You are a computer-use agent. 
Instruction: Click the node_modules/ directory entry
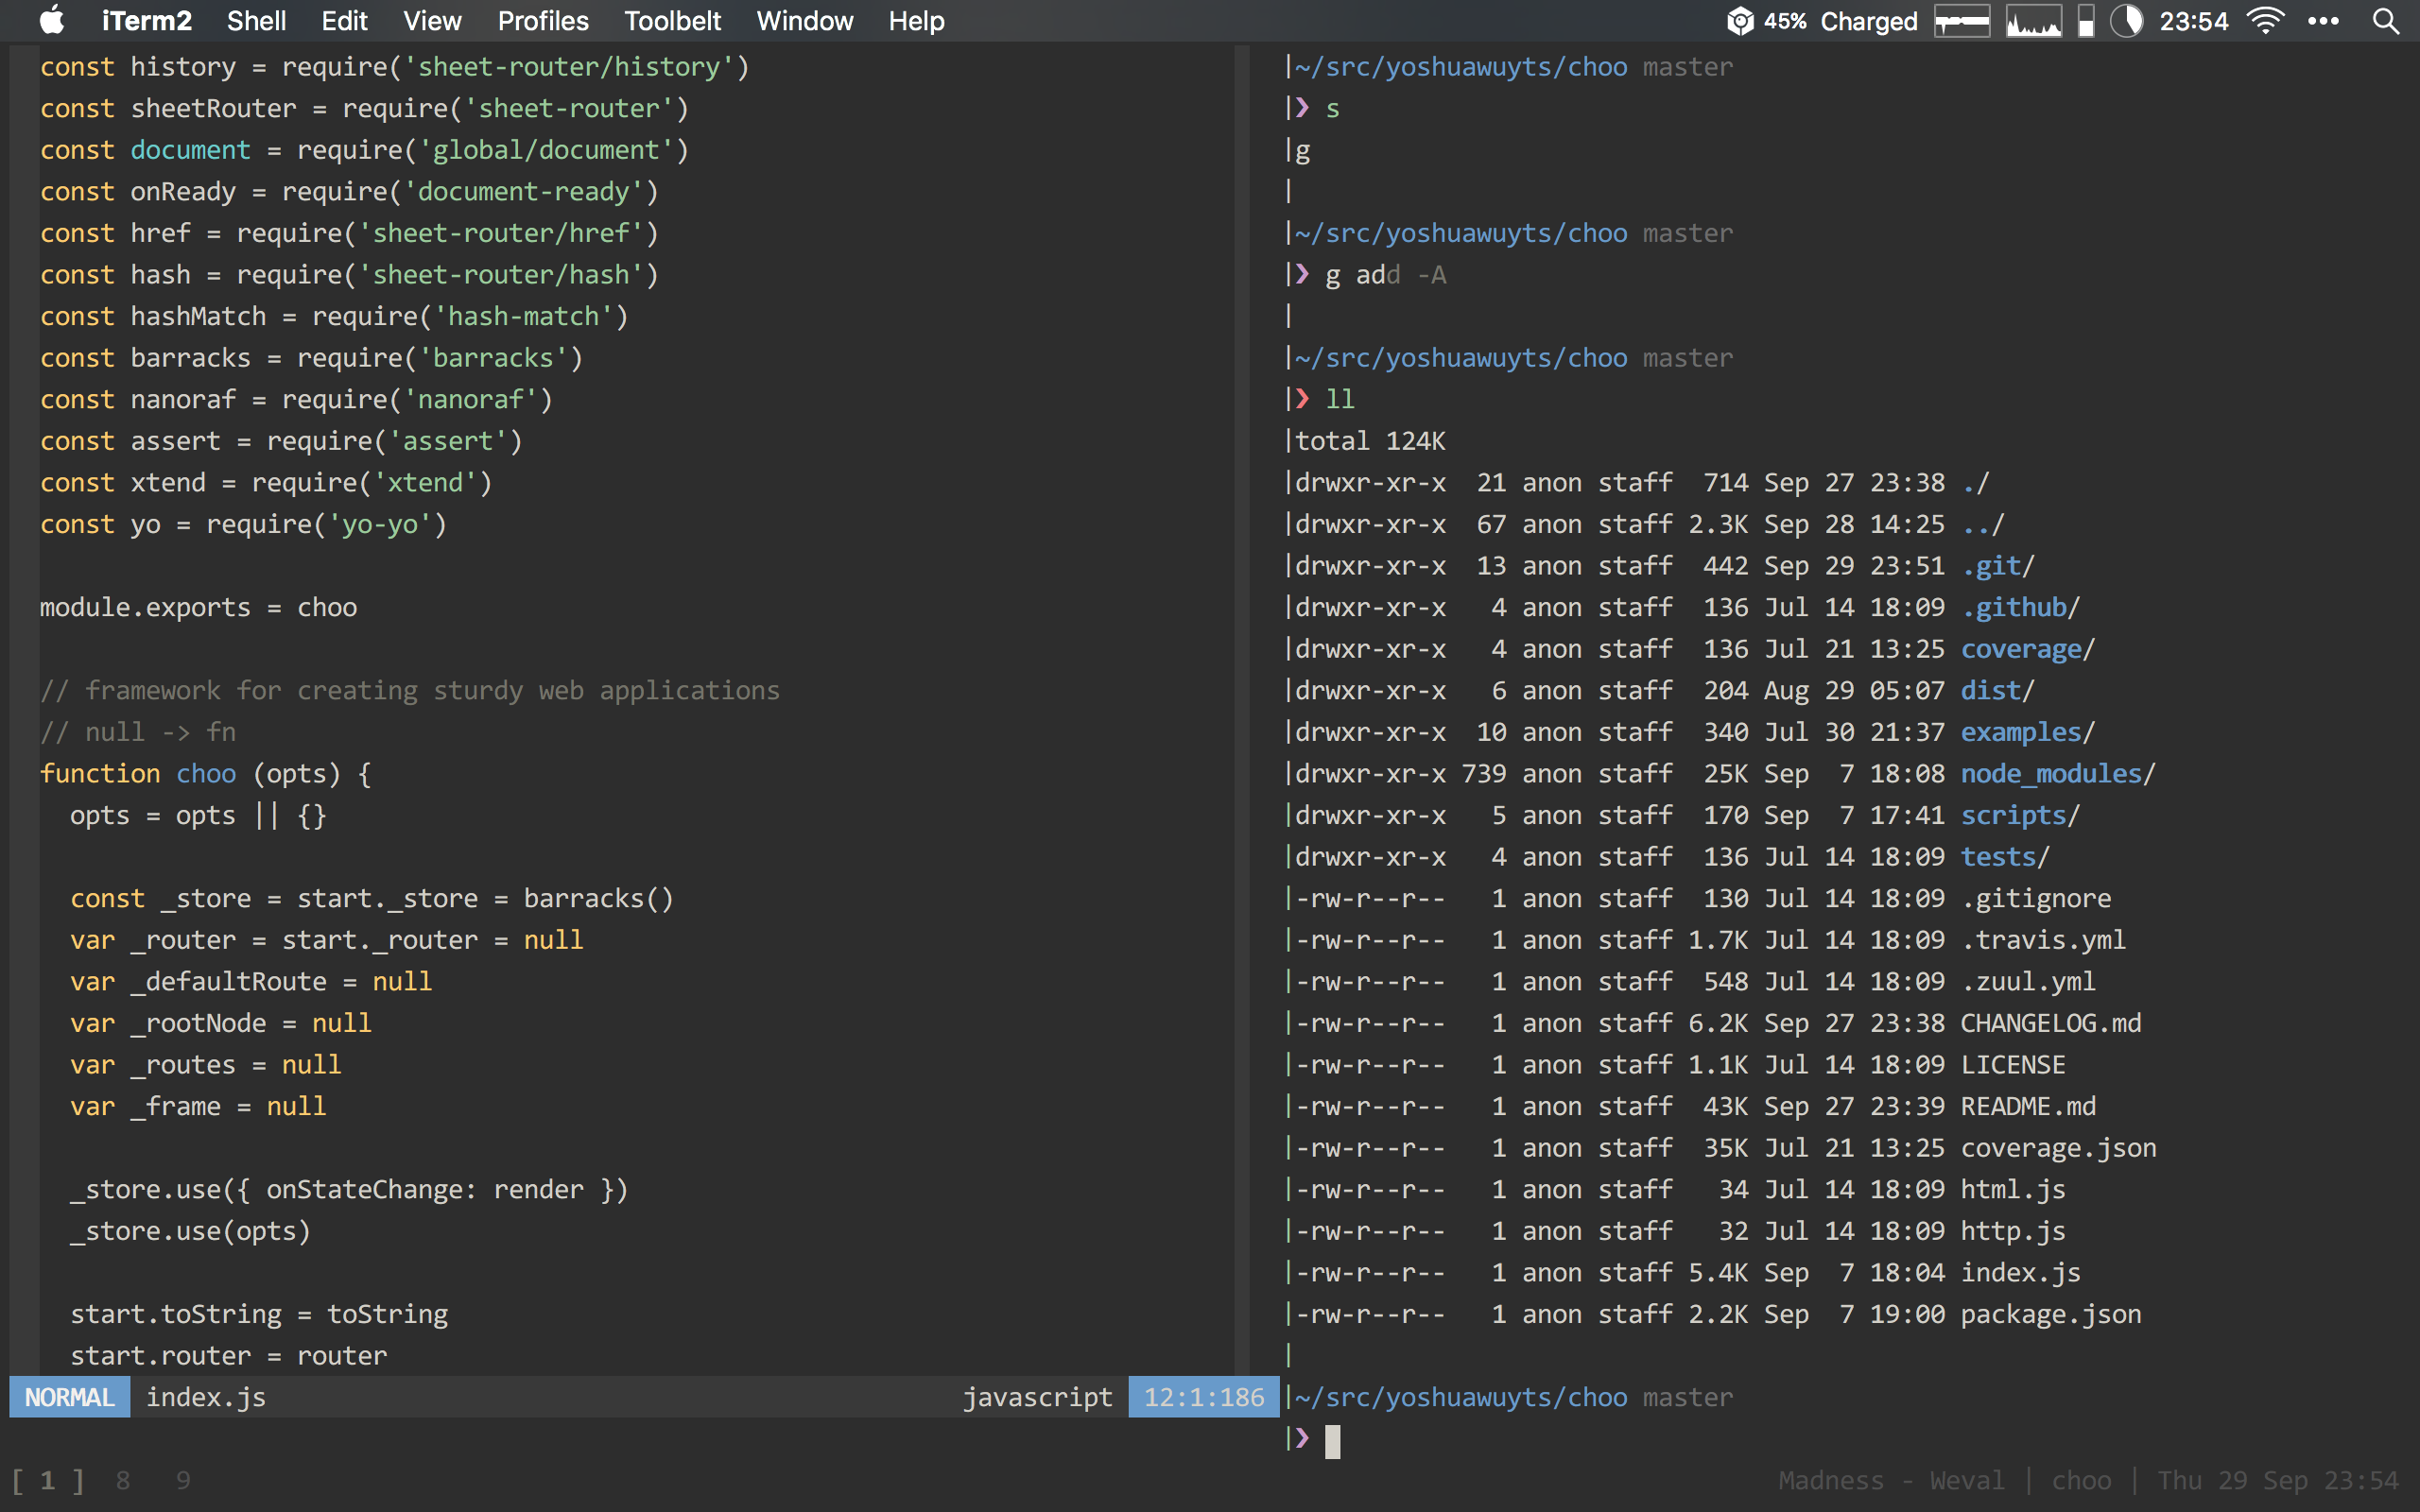coord(2057,773)
